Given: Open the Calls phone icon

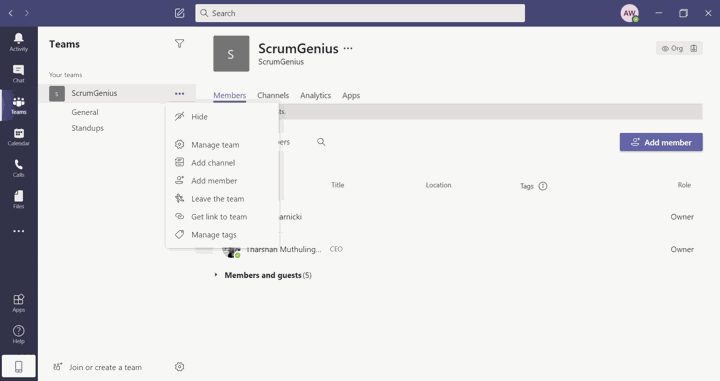Looking at the screenshot, I should (18, 168).
